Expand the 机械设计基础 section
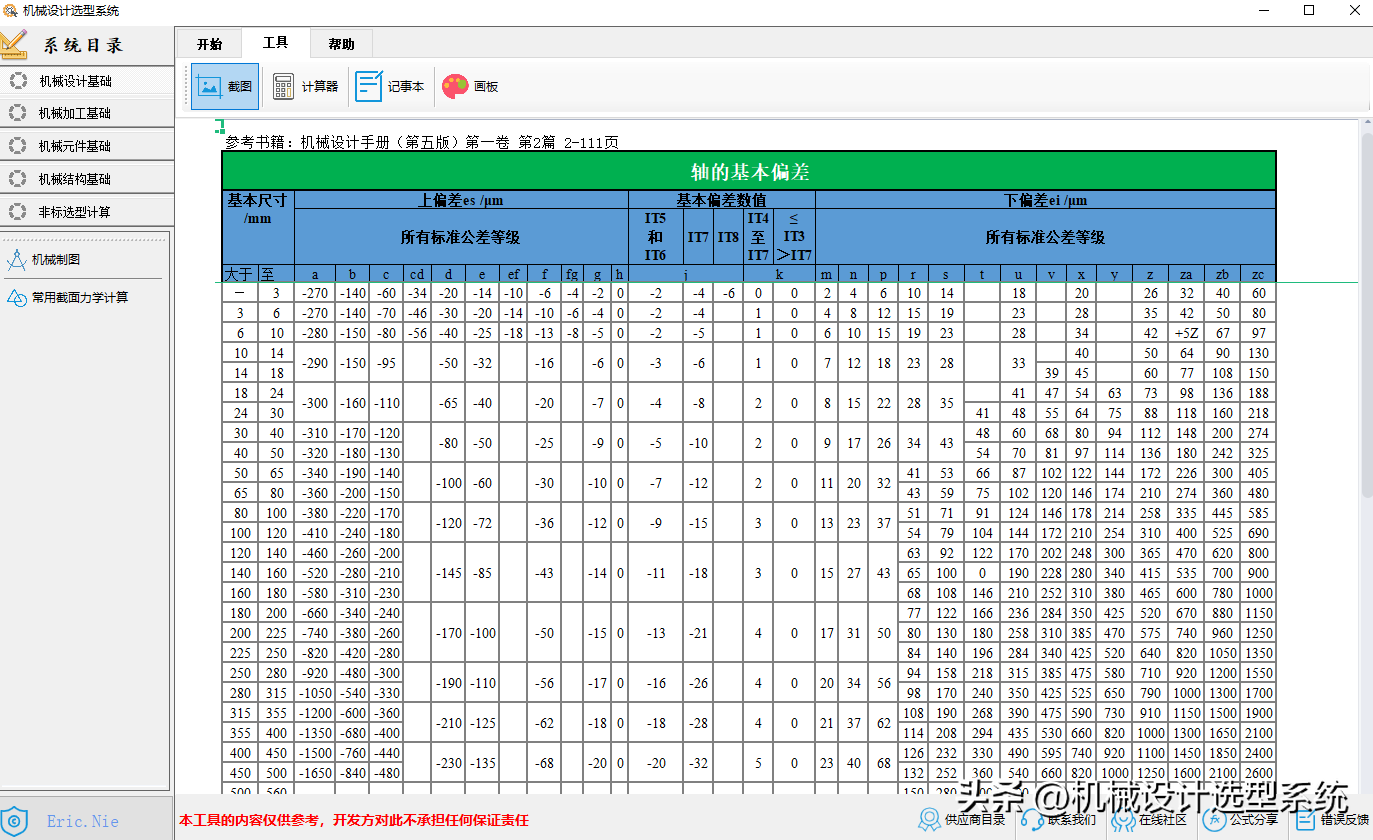This screenshot has width=1373, height=840. pos(87,81)
